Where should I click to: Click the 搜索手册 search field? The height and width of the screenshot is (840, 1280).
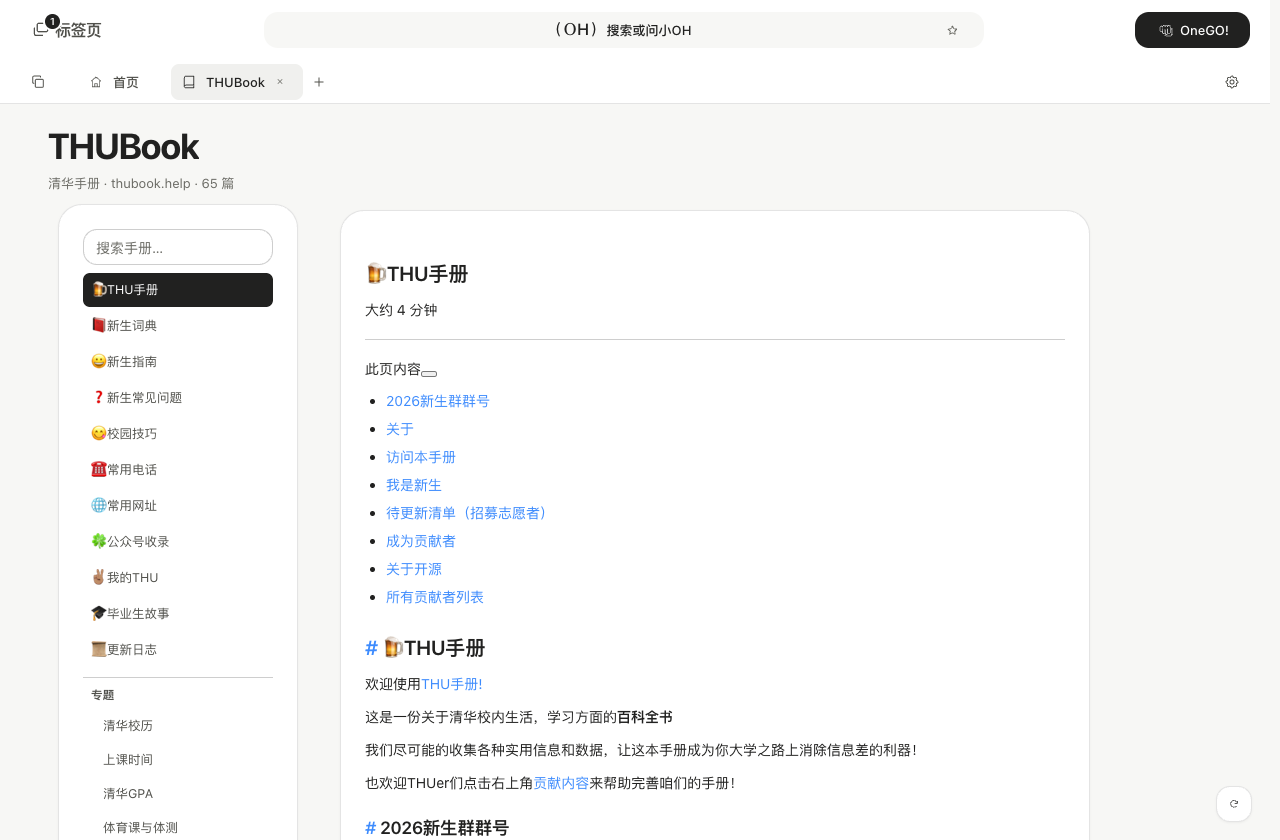tap(178, 247)
